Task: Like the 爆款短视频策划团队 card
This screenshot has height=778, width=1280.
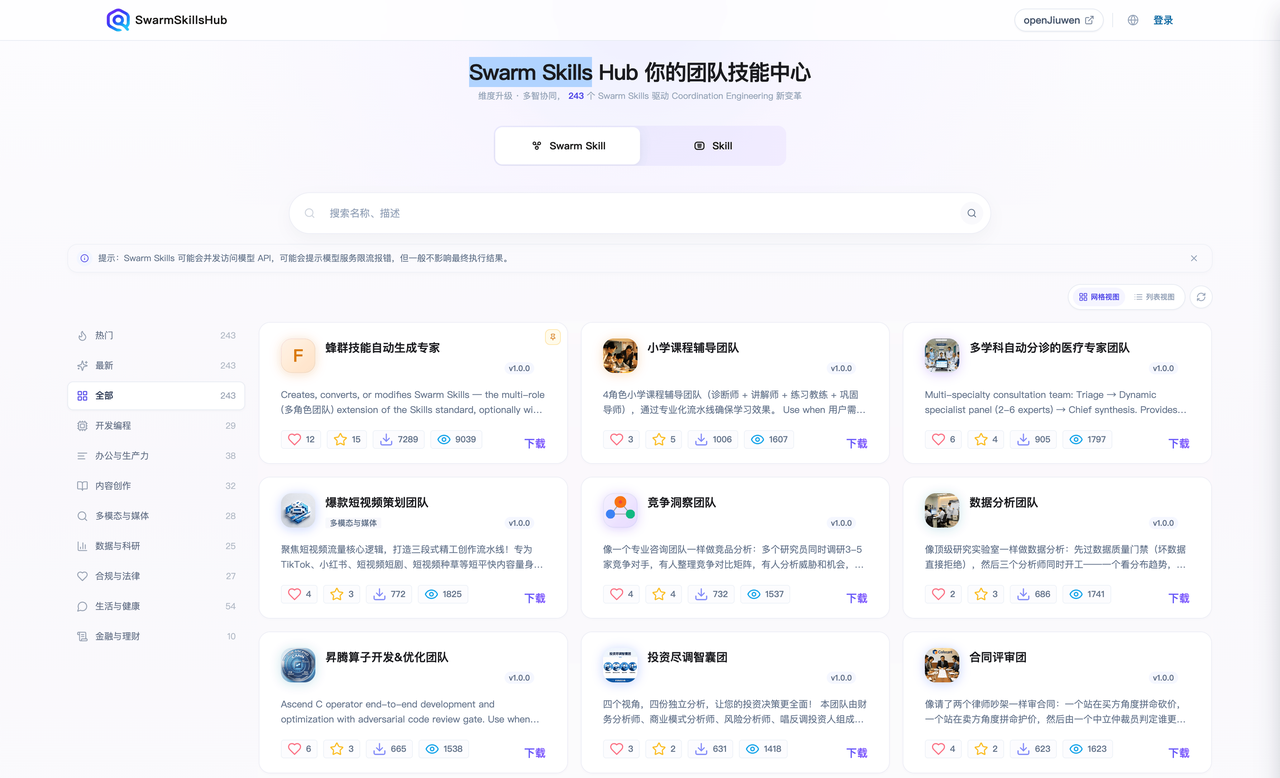Action: point(294,594)
